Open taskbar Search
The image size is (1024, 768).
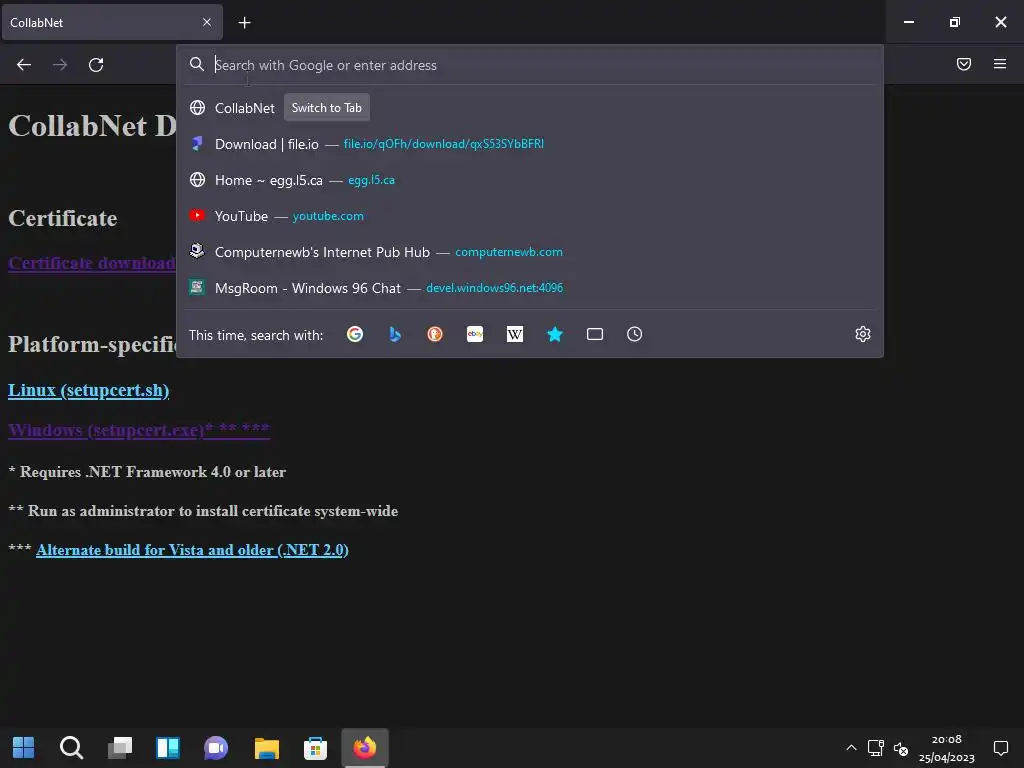click(x=71, y=747)
